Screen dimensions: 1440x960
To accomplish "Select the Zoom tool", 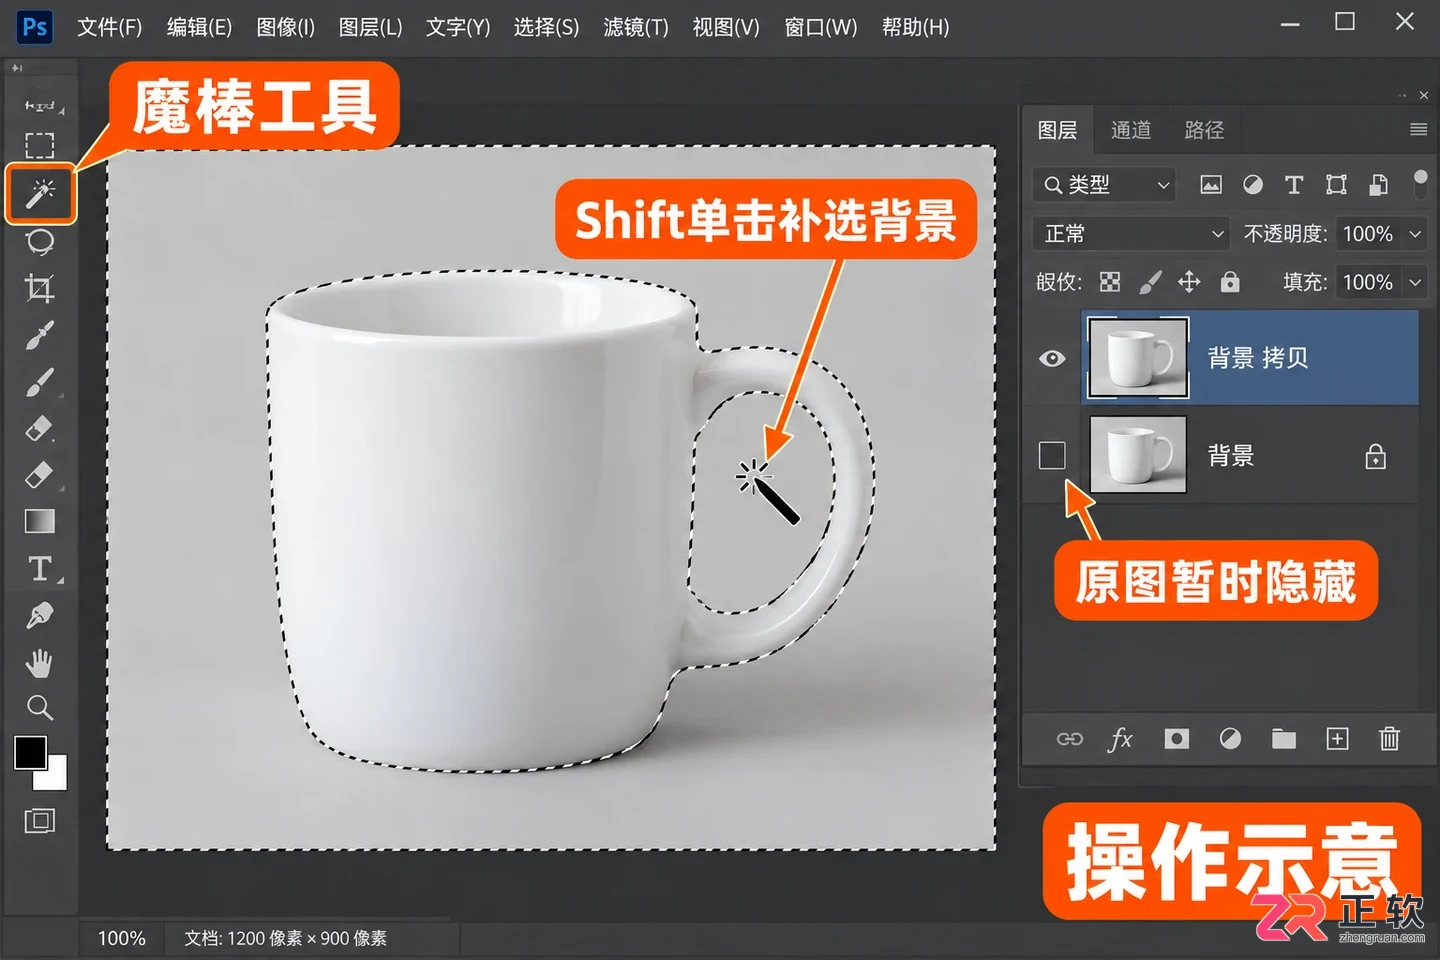I will coord(40,708).
